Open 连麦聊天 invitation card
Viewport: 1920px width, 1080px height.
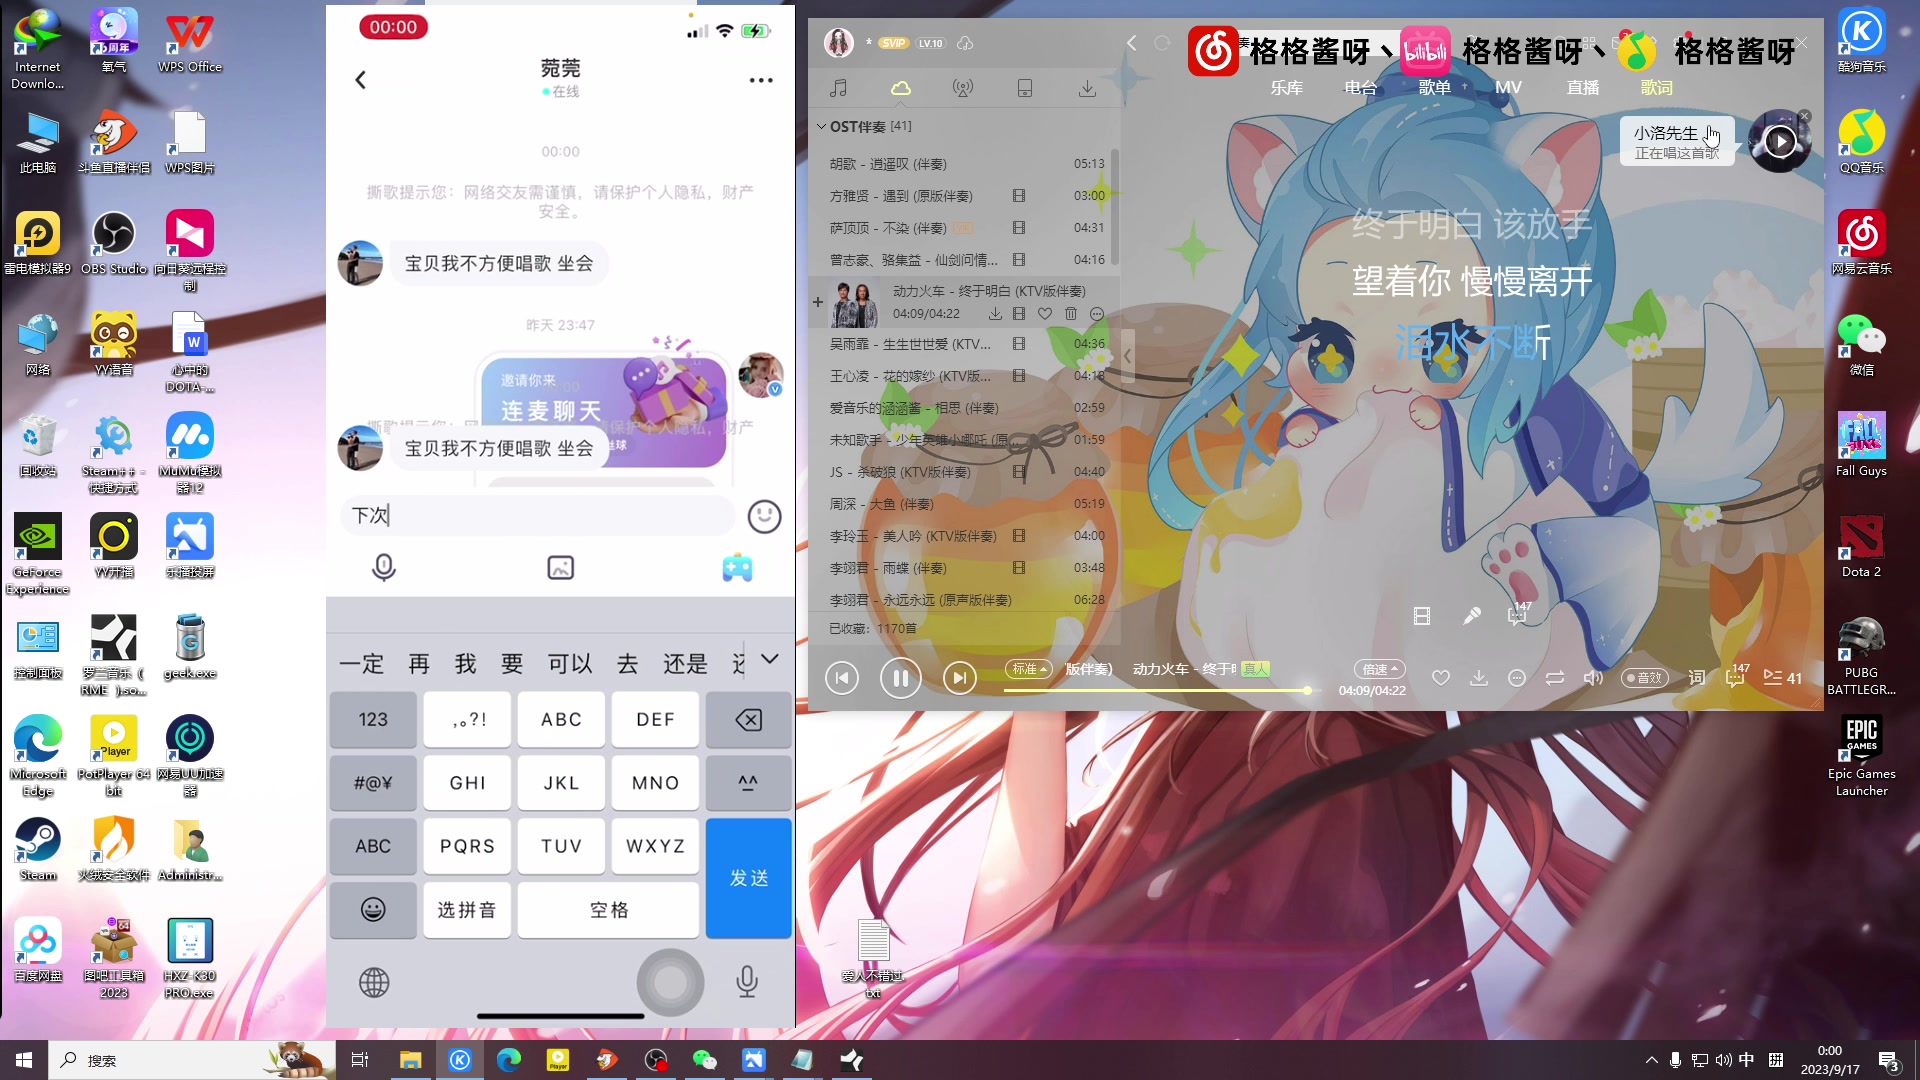click(x=604, y=411)
